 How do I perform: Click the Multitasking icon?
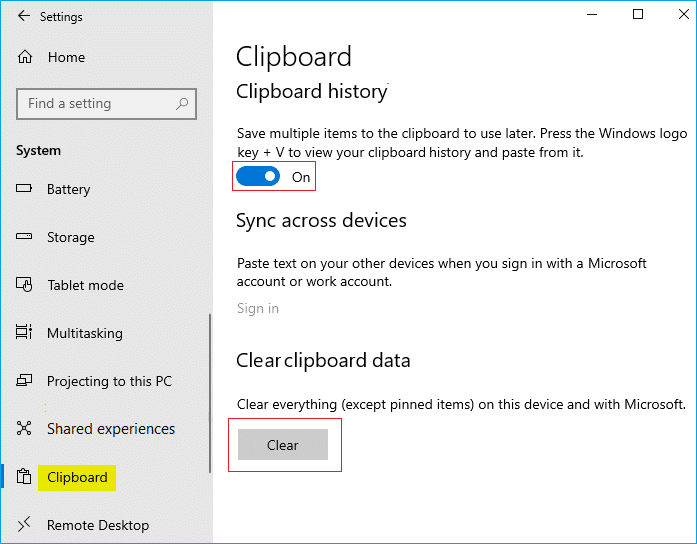point(26,333)
